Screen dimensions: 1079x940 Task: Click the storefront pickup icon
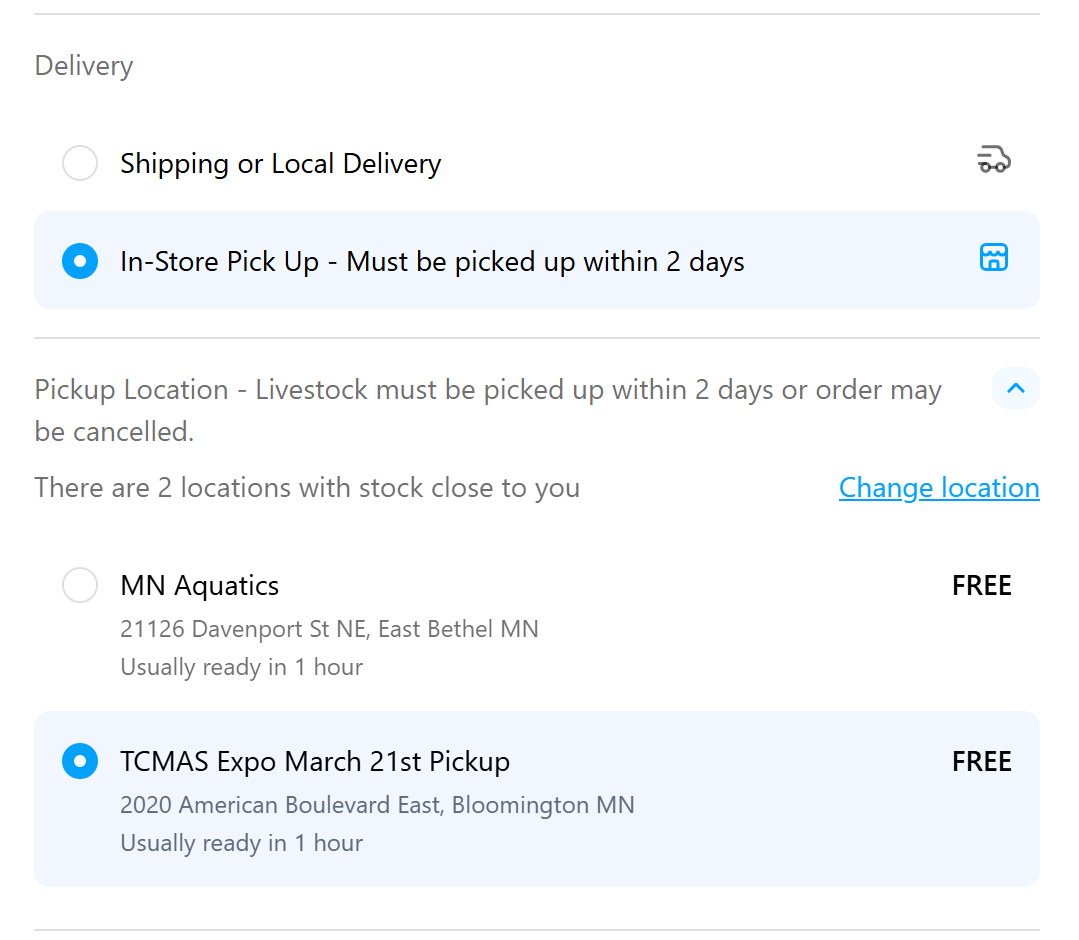tap(993, 258)
